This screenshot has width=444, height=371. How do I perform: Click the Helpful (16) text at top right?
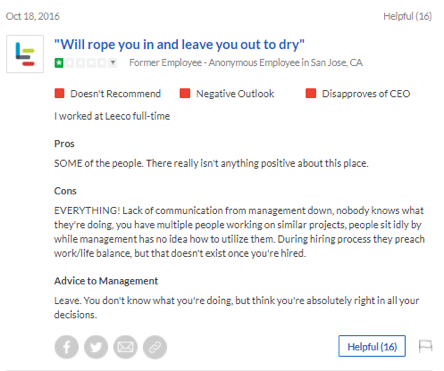407,16
